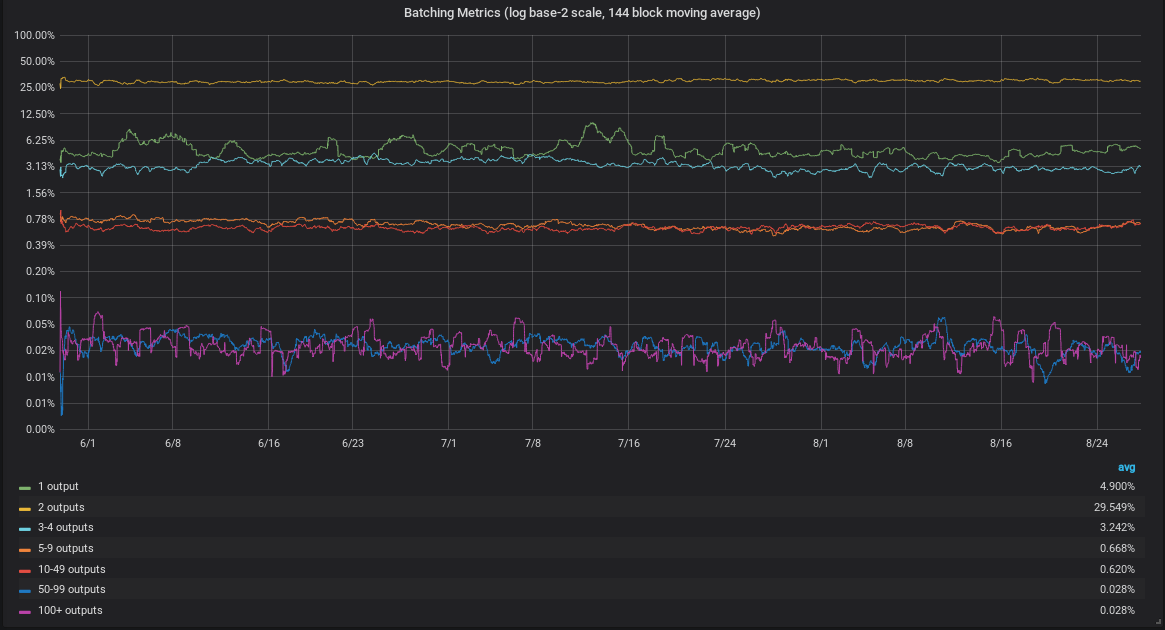1165x630 pixels.
Task: Click the magenta 100+ outputs color swatch
Action: (x=25, y=611)
